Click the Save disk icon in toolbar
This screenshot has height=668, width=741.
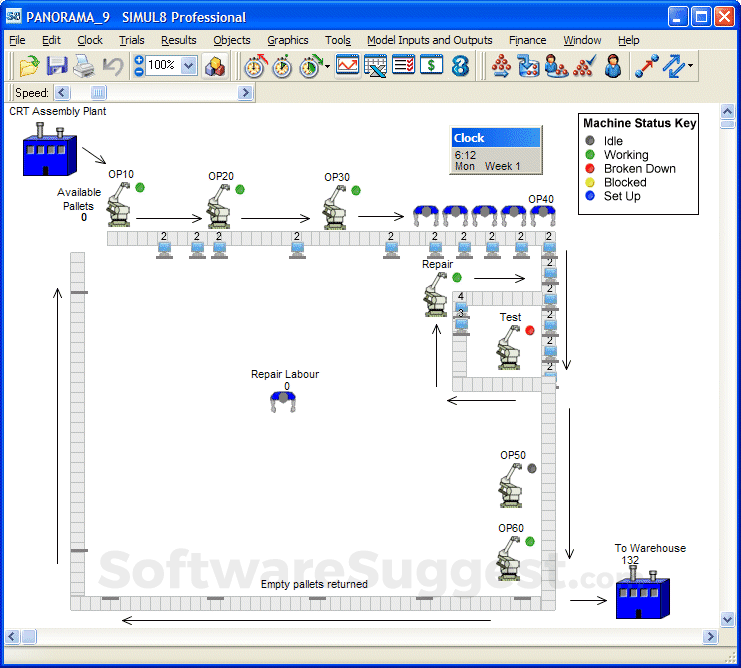click(57, 67)
